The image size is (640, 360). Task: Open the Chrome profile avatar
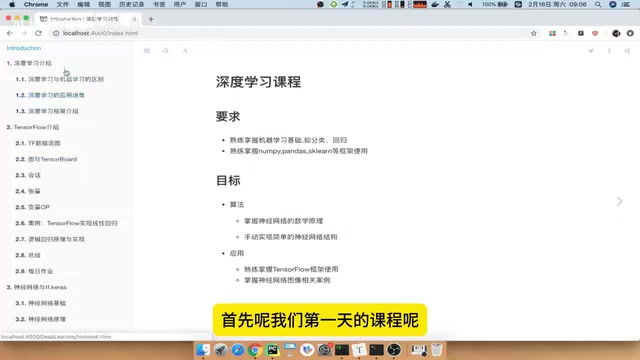(616, 33)
